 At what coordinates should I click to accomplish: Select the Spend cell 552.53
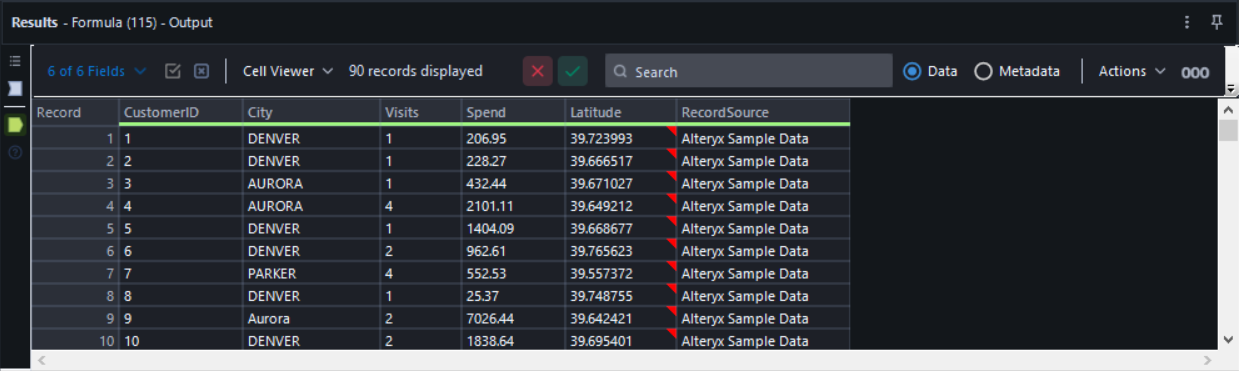[x=513, y=274]
